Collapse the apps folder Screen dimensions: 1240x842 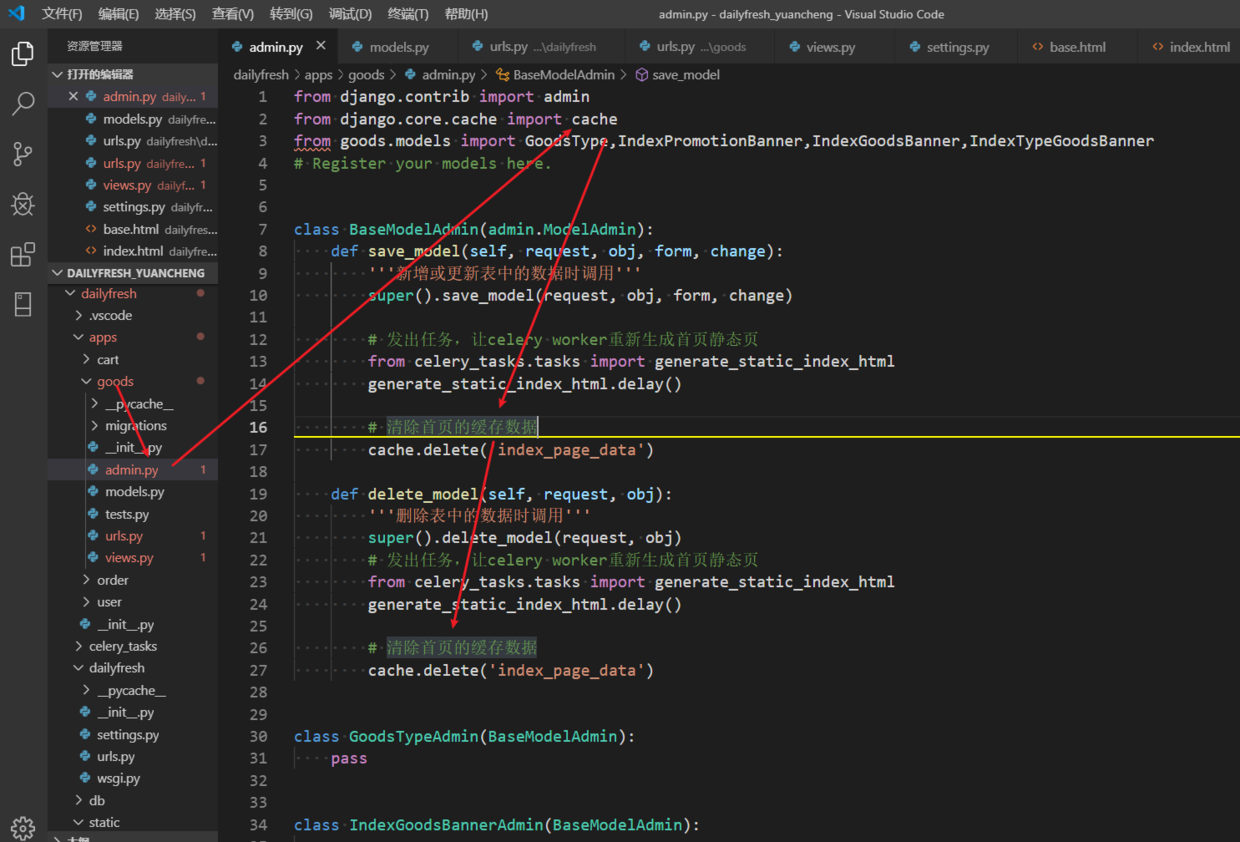pyautogui.click(x=133, y=338)
